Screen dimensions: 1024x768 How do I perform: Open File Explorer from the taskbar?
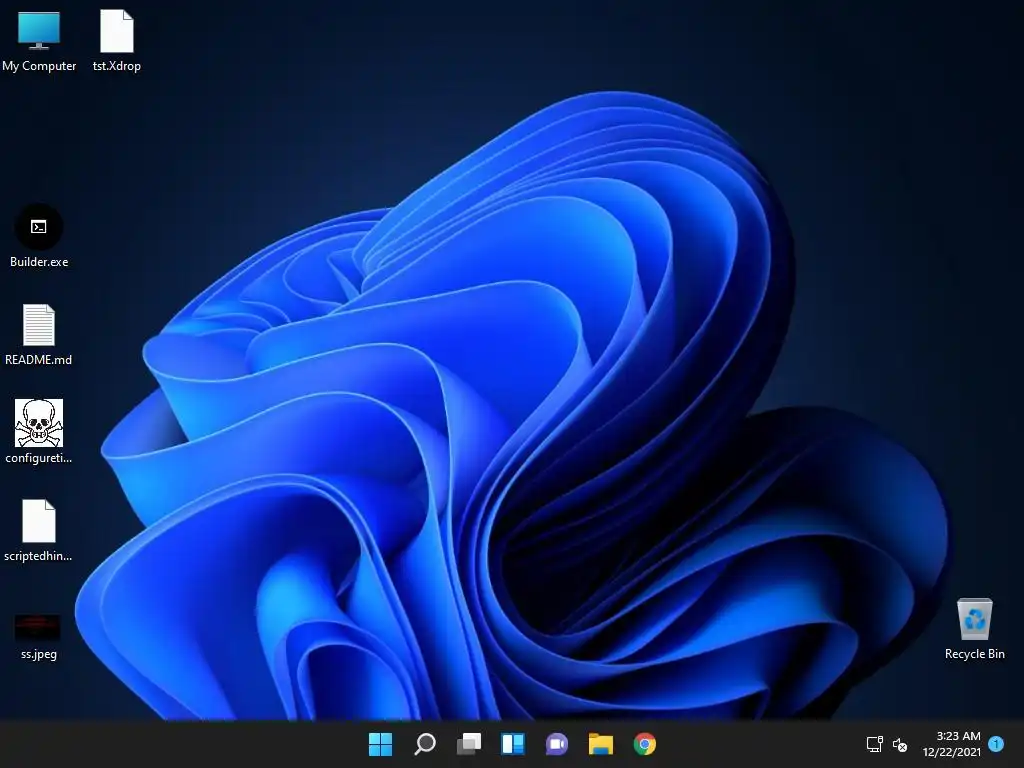pos(601,744)
